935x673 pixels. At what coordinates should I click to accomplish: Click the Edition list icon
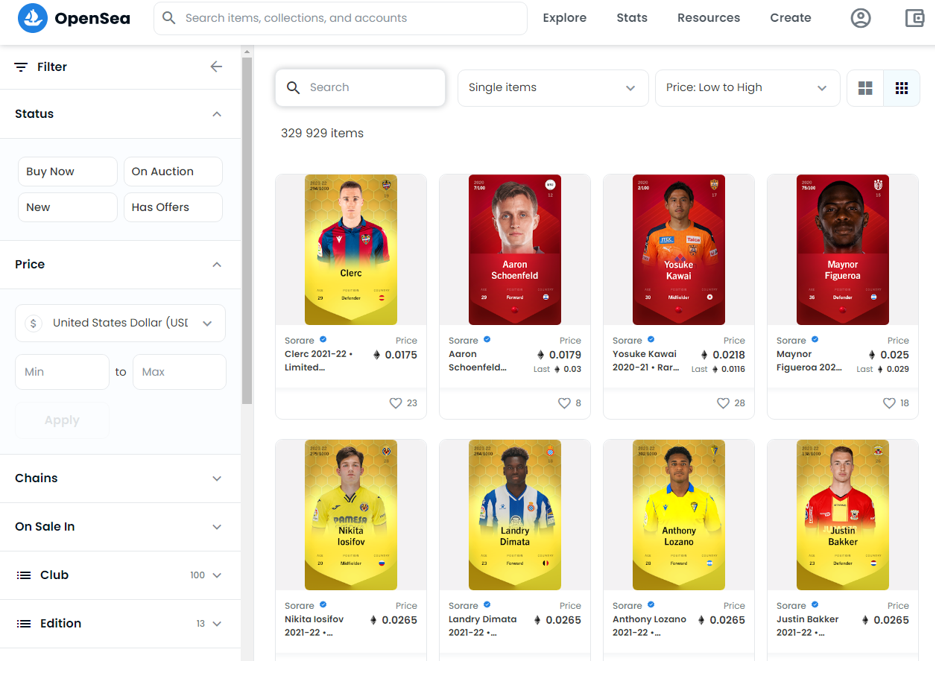point(23,624)
